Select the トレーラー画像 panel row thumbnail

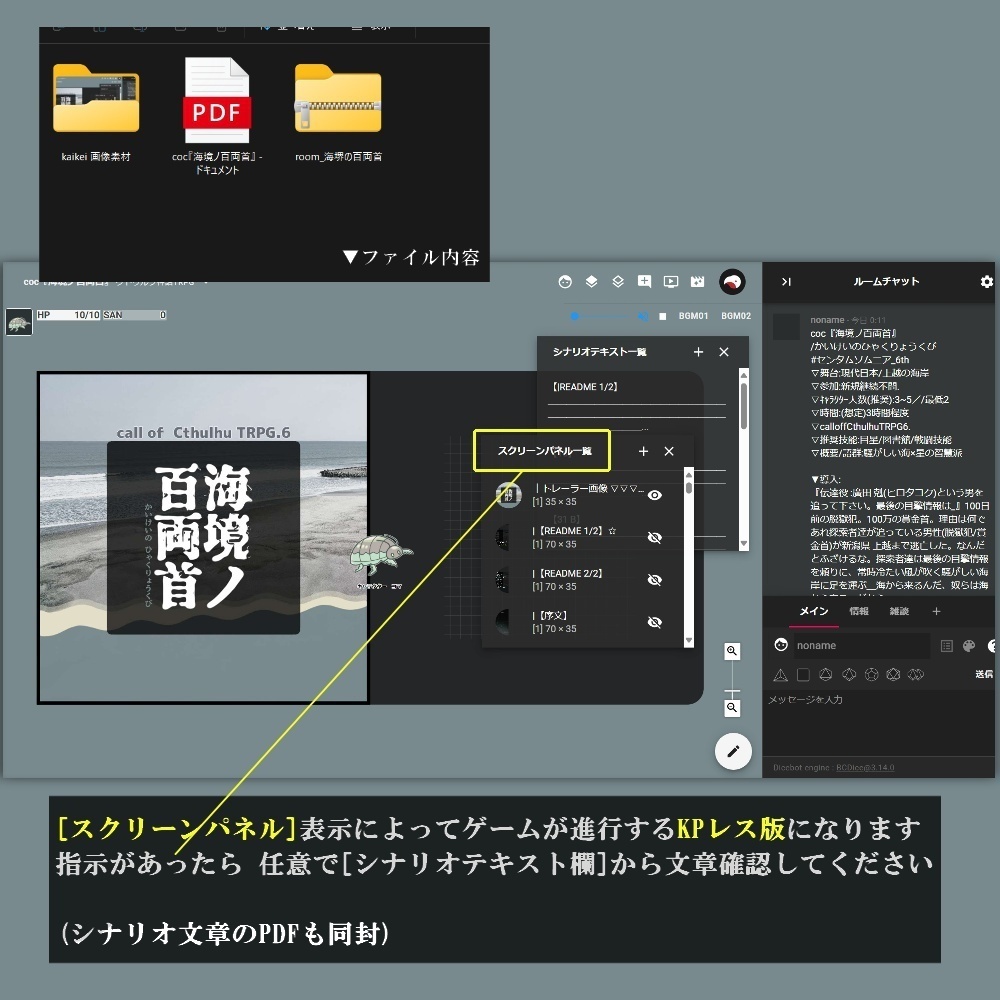pyautogui.click(x=509, y=495)
